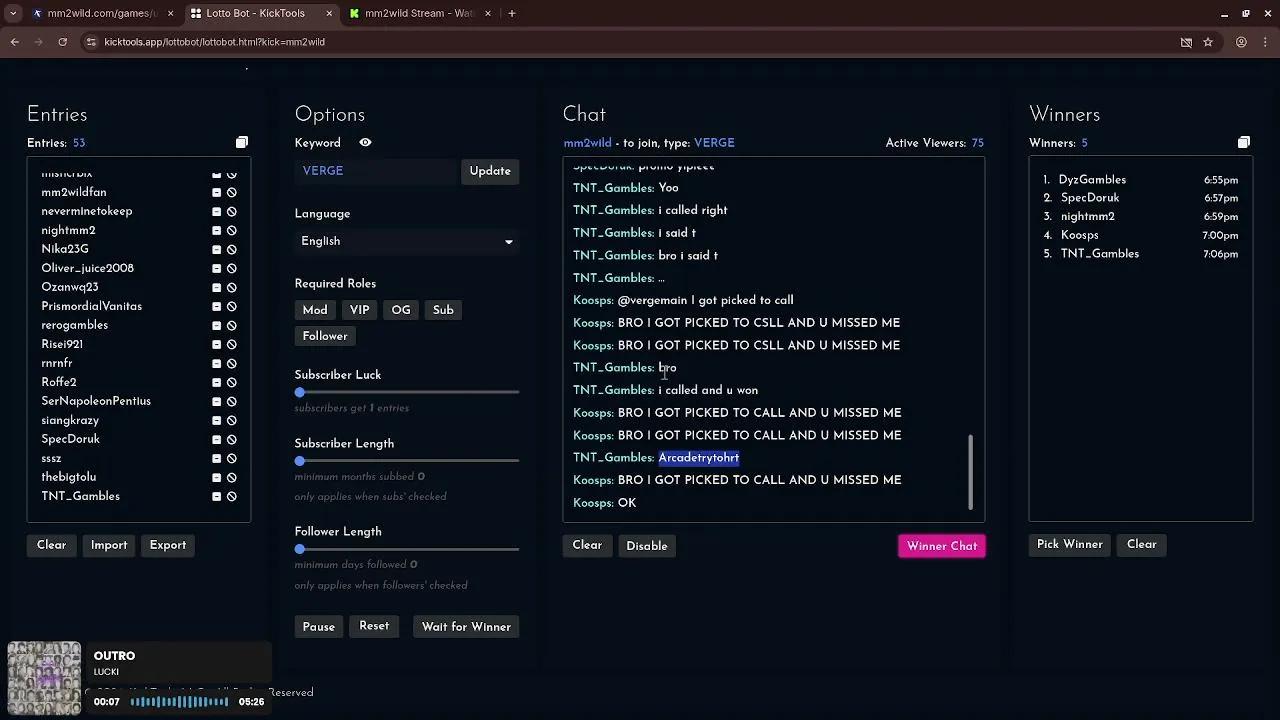Select winner Koosps in the winners list

click(1080, 235)
